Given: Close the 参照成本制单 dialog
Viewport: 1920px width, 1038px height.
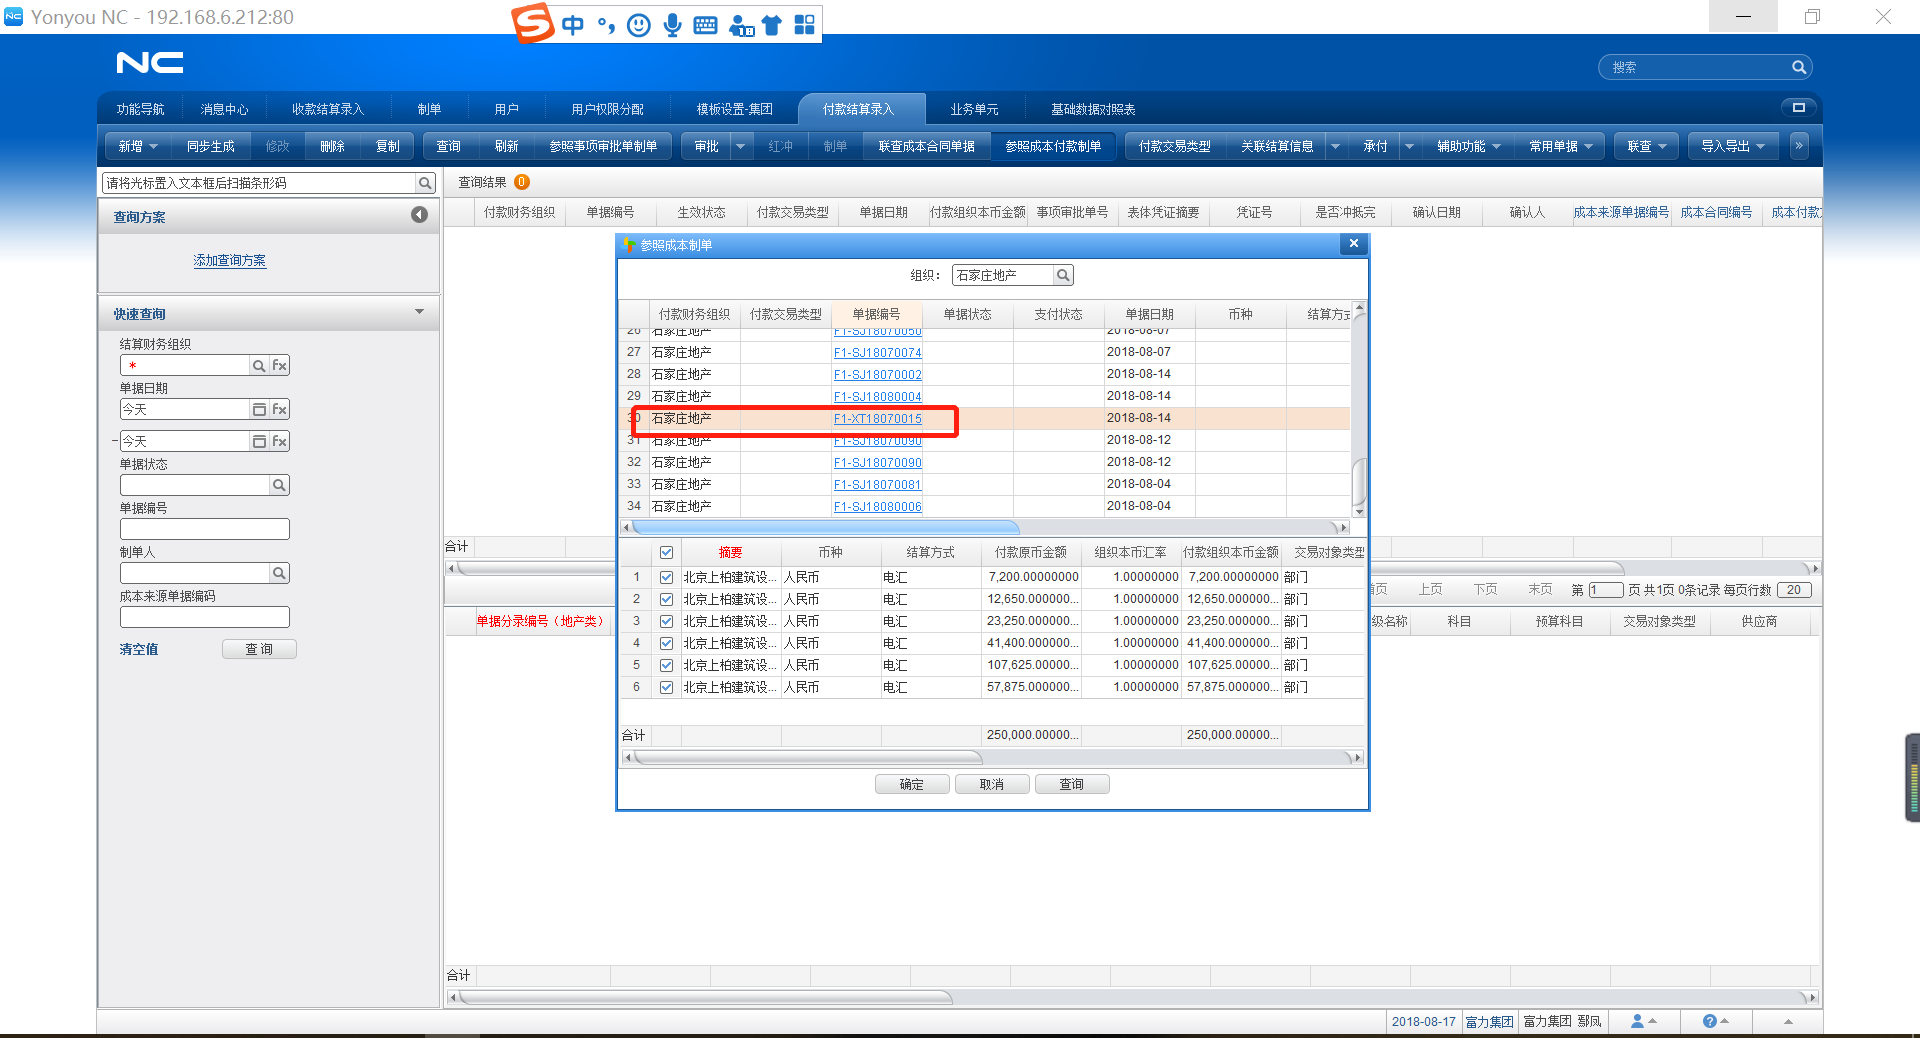Looking at the screenshot, I should pyautogui.click(x=1353, y=244).
